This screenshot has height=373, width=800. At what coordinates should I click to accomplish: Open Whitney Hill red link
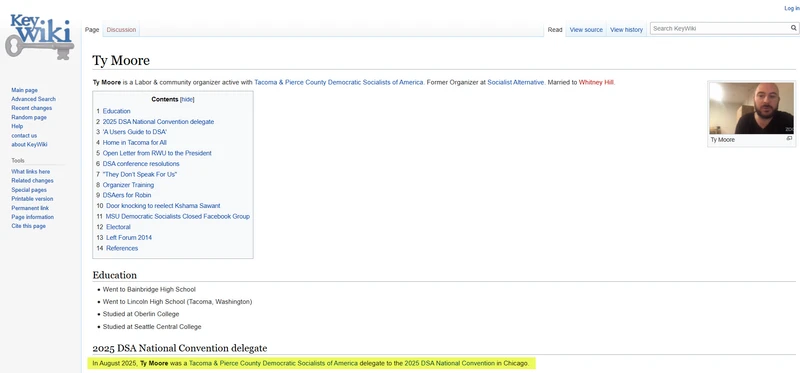(x=596, y=82)
